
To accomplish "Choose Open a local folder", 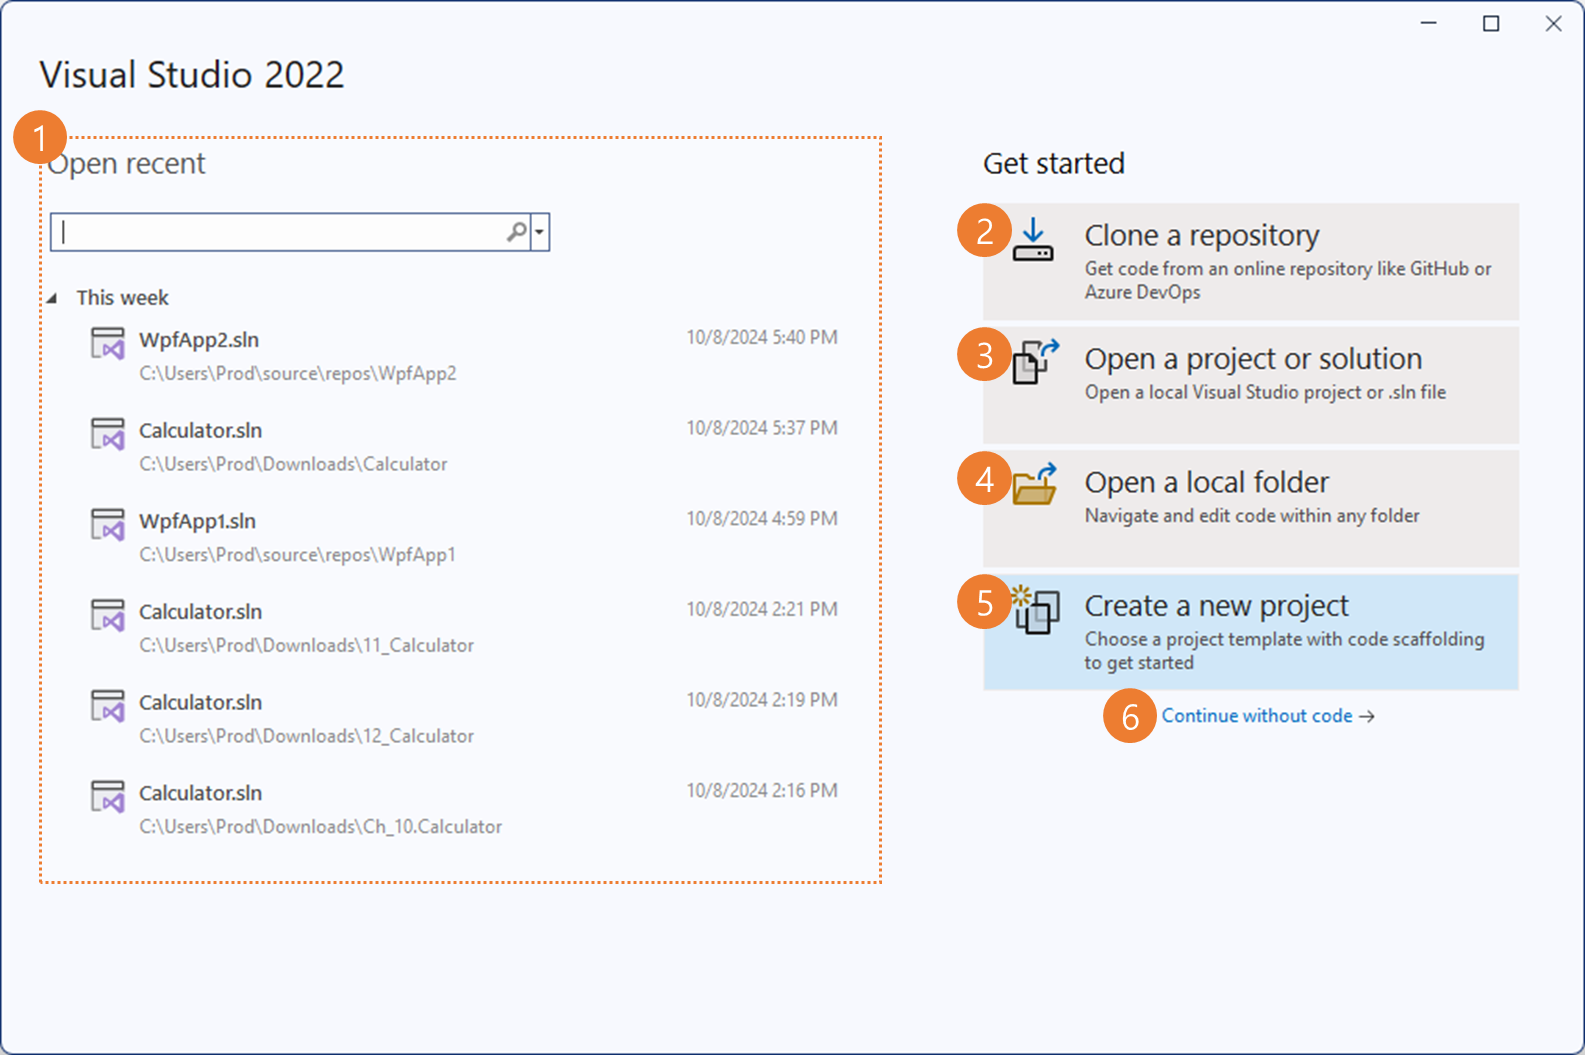I will (1251, 508).
